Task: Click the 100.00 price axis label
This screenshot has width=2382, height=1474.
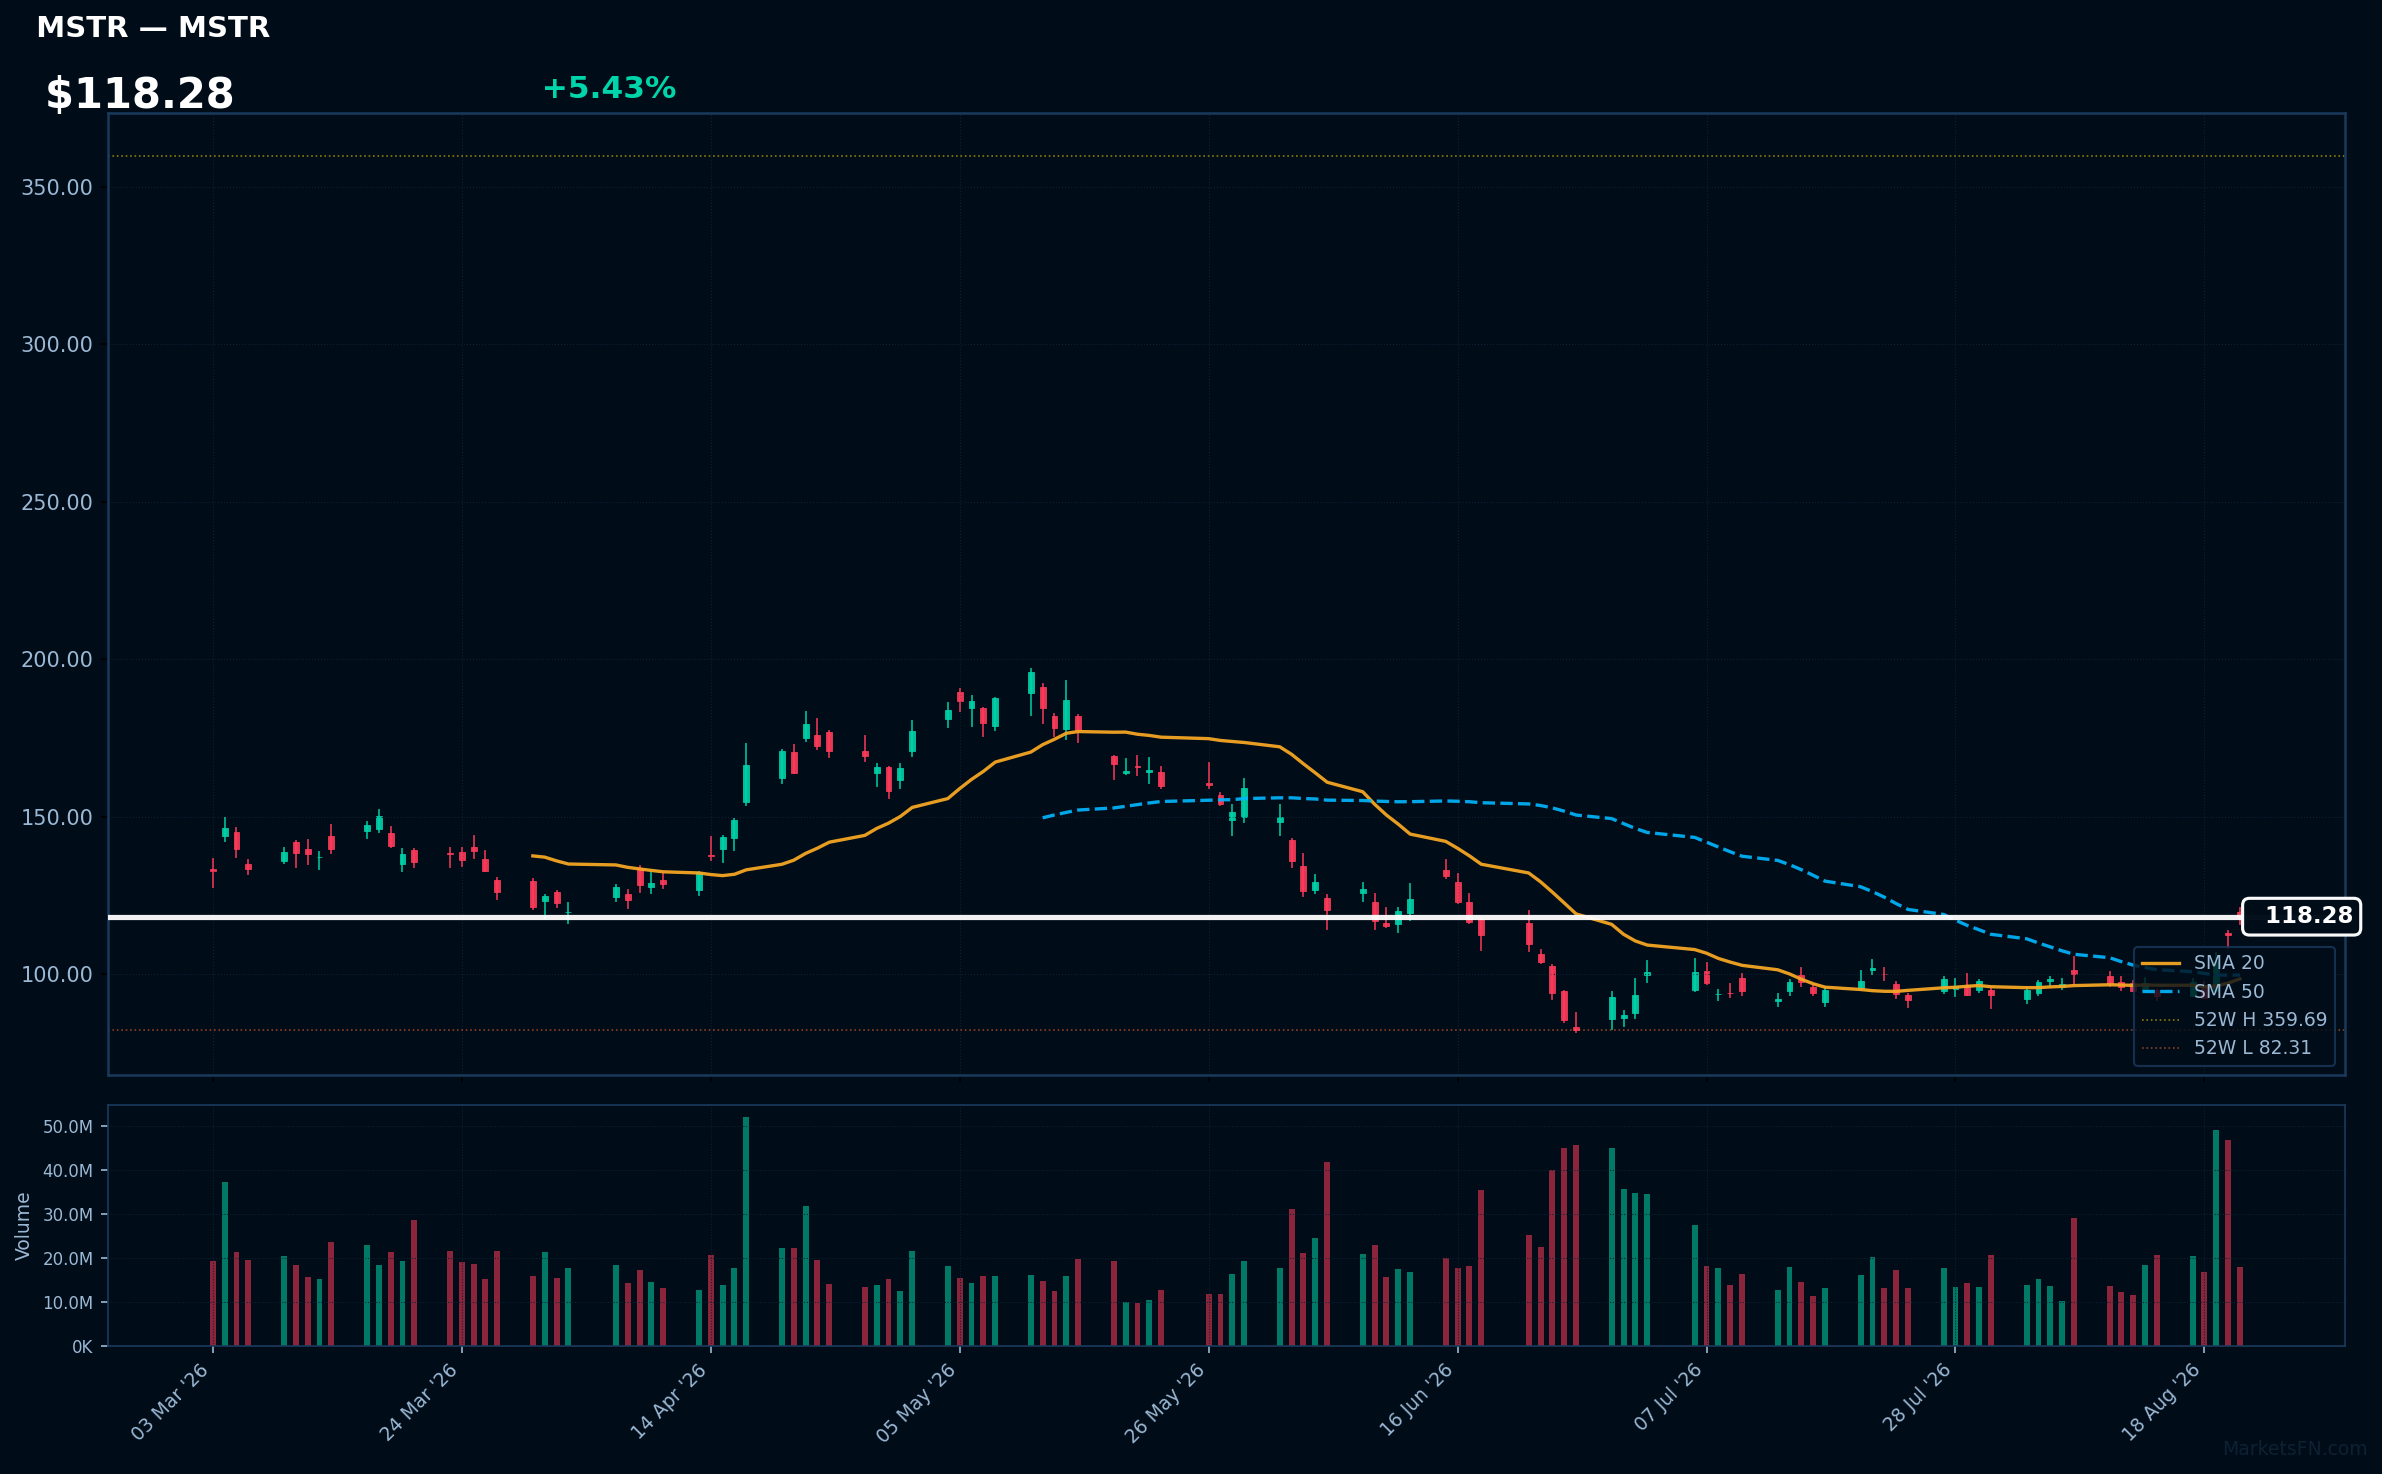Action: click(57, 974)
